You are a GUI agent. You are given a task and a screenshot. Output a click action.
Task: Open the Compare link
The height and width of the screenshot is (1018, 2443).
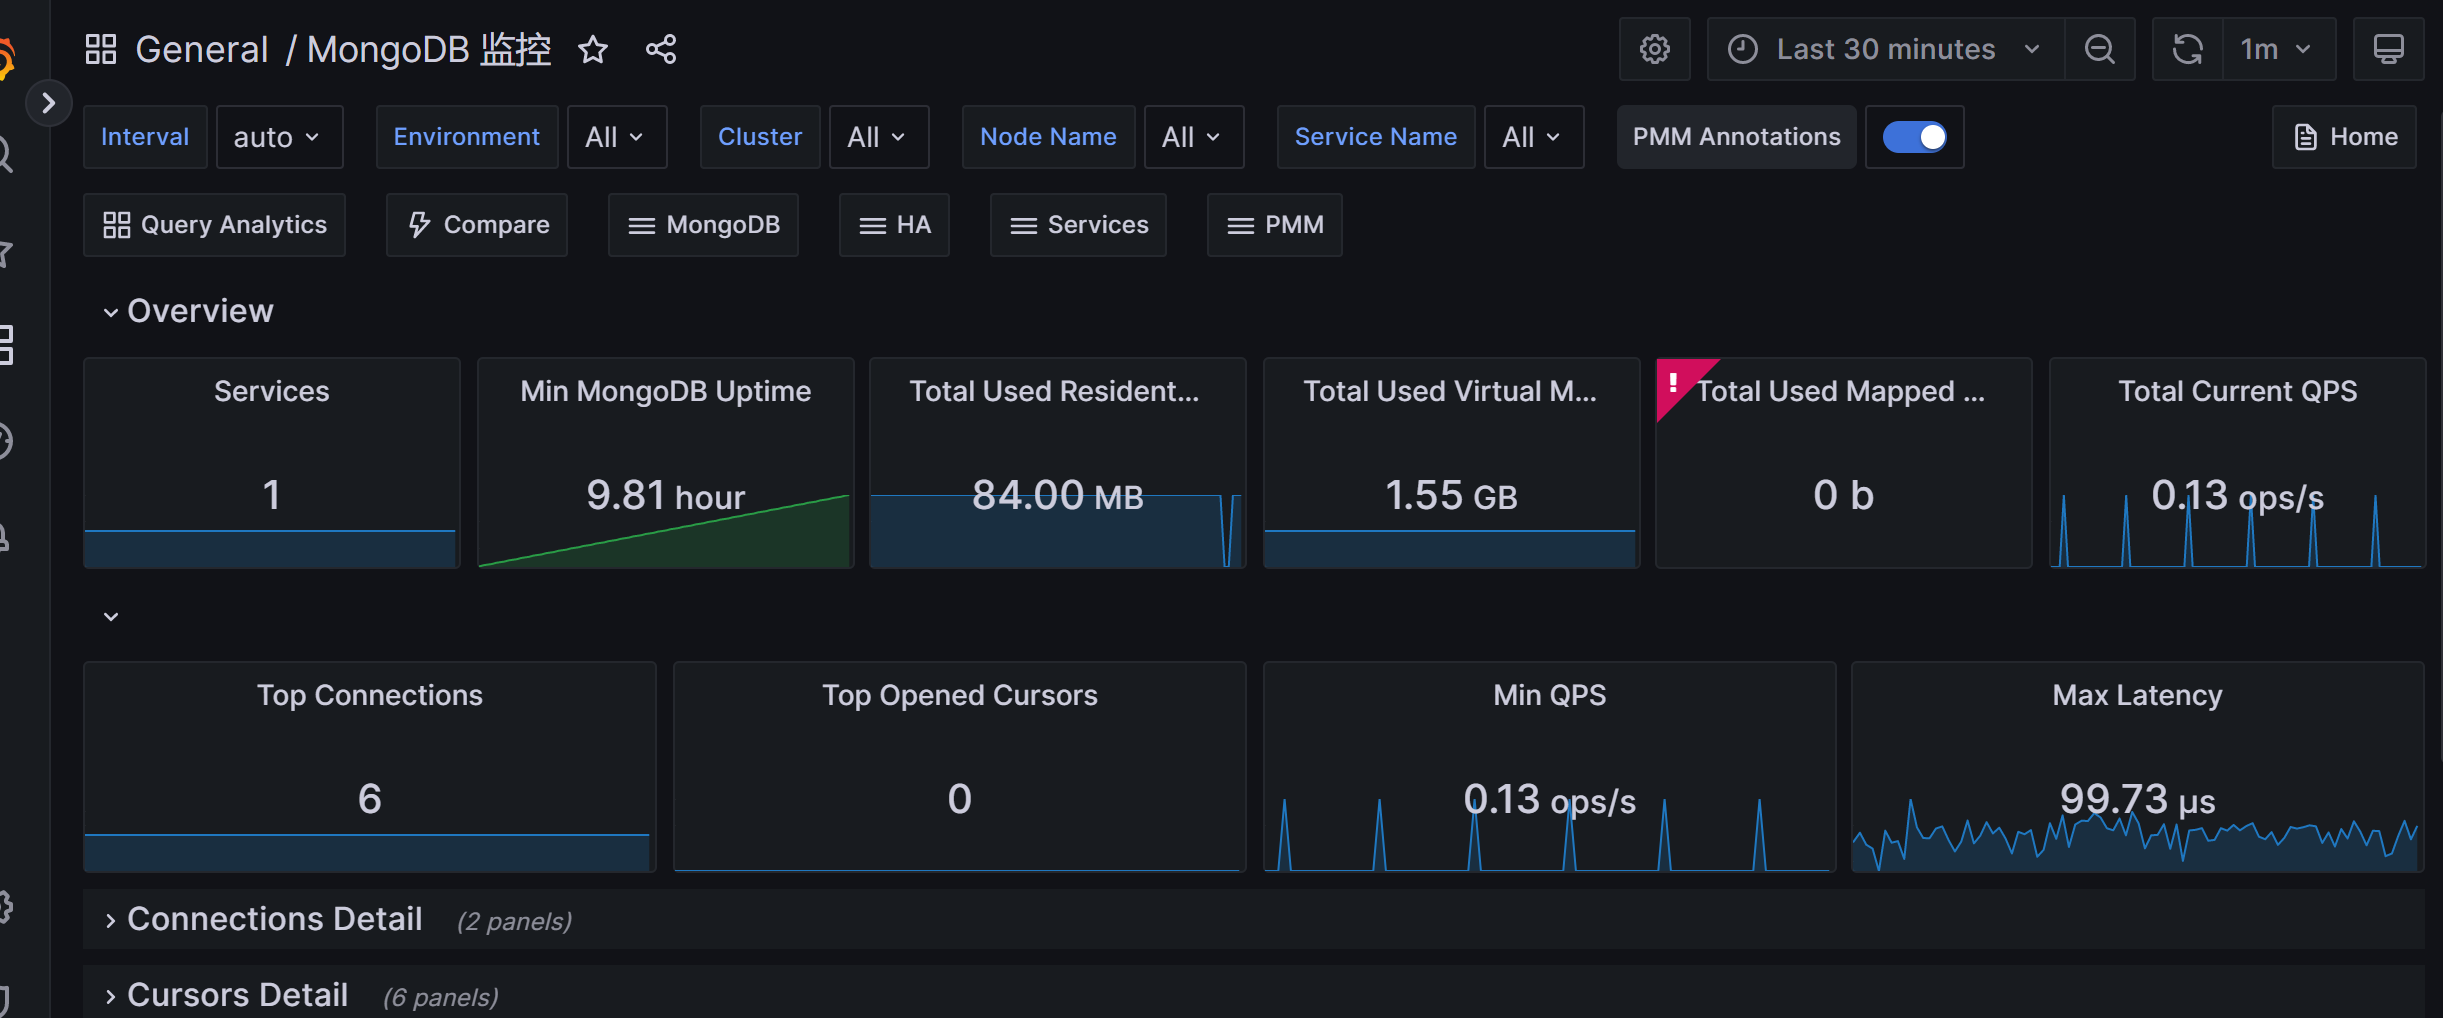click(477, 225)
